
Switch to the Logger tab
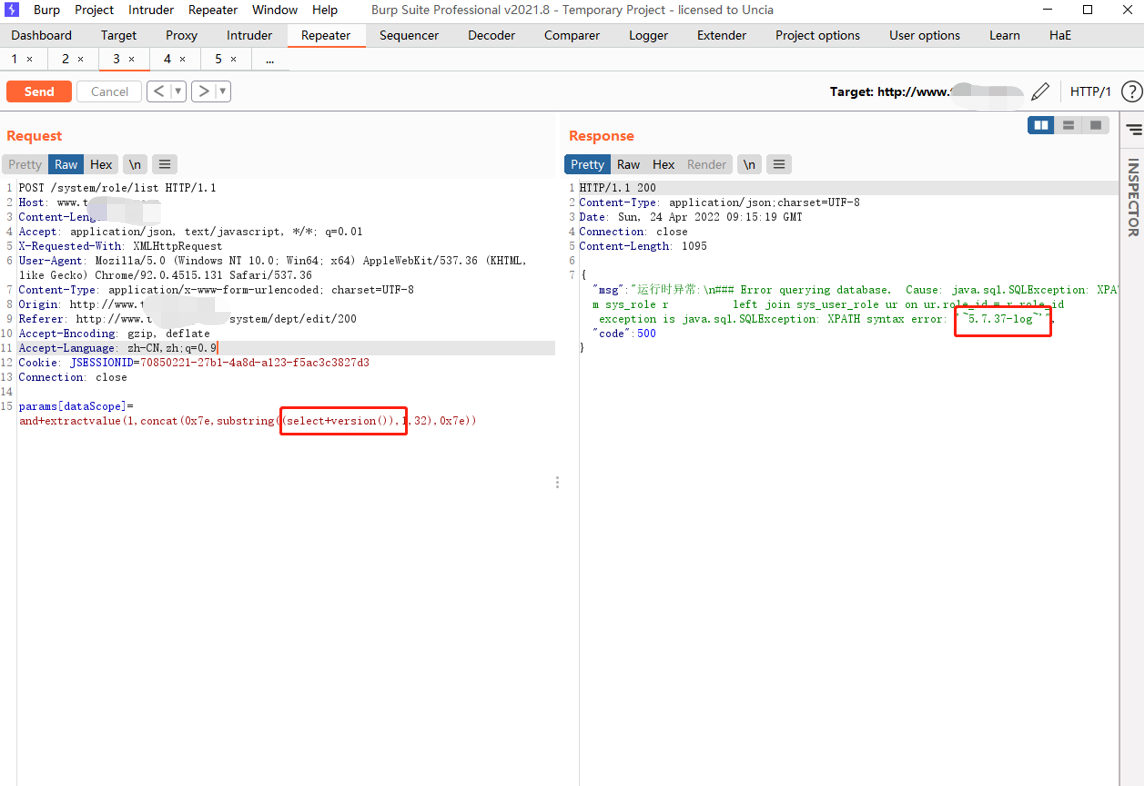point(648,35)
